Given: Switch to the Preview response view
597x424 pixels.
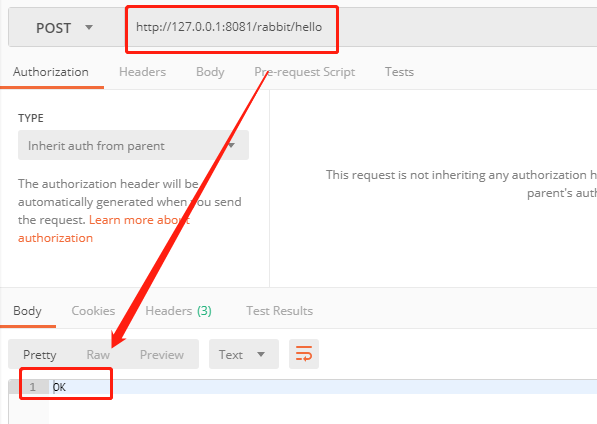Looking at the screenshot, I should (x=162, y=354).
